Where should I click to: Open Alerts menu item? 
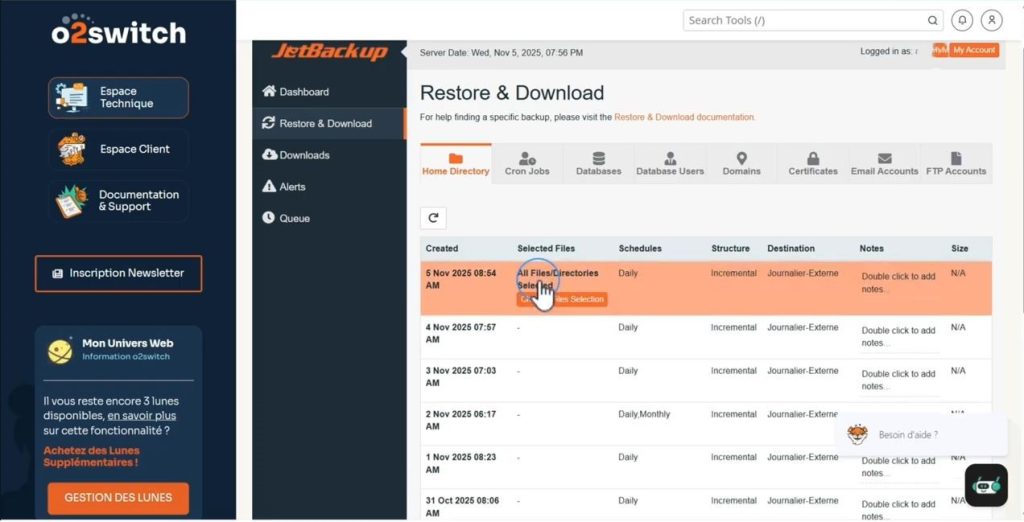(x=329, y=186)
